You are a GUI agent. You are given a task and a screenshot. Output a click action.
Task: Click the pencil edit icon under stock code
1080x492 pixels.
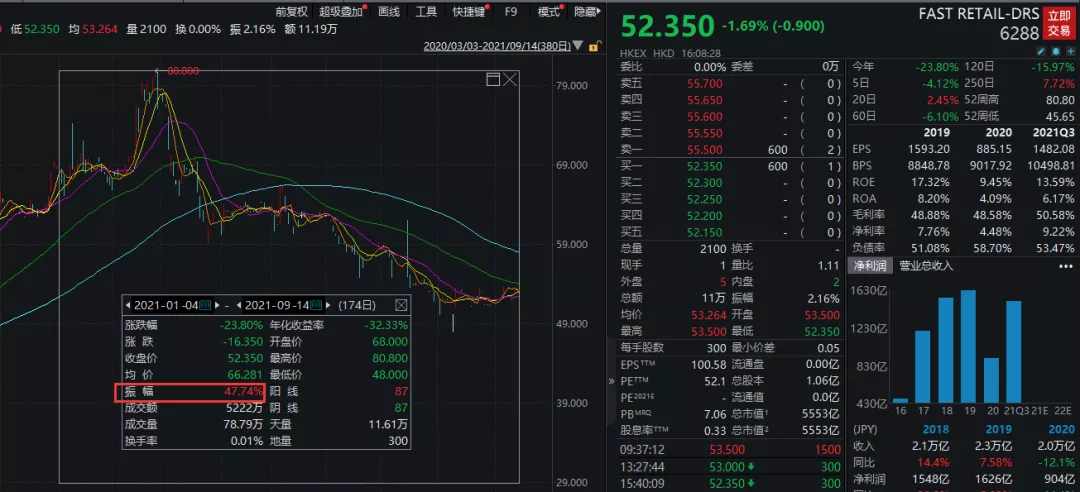pyautogui.click(x=1041, y=50)
